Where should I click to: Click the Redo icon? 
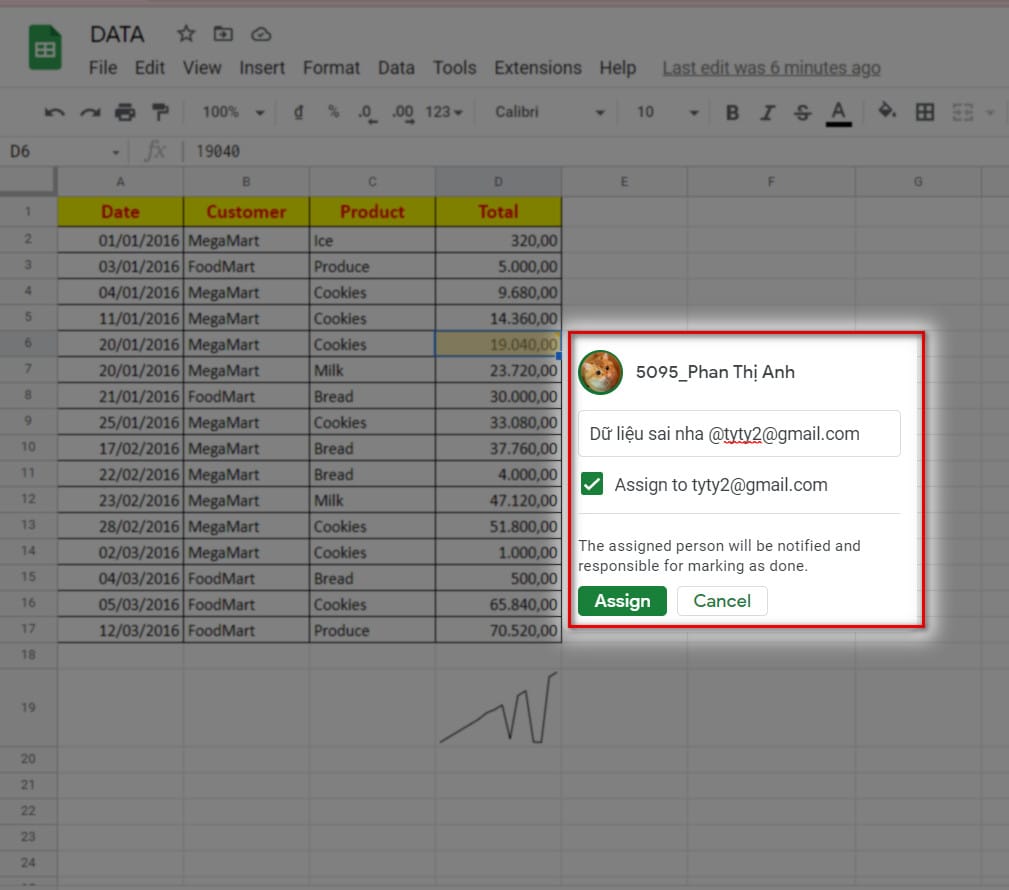pos(89,112)
